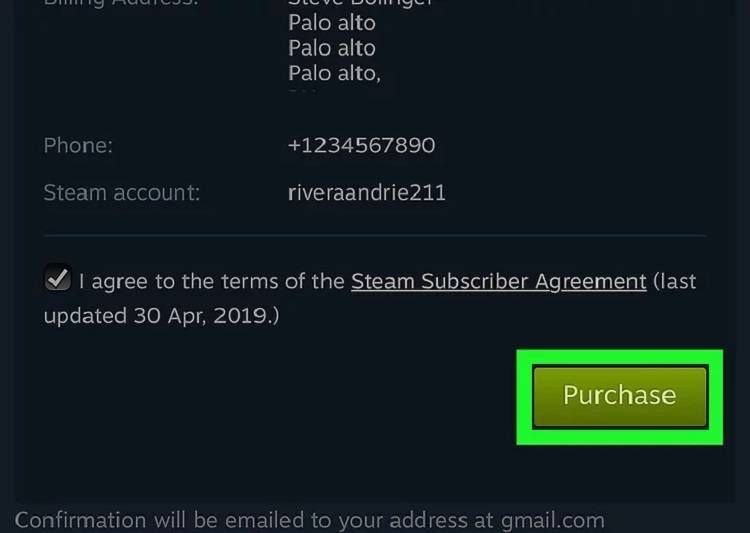The width and height of the screenshot is (750, 533).
Task: Open the Steam Subscriber Agreement link
Action: click(498, 281)
